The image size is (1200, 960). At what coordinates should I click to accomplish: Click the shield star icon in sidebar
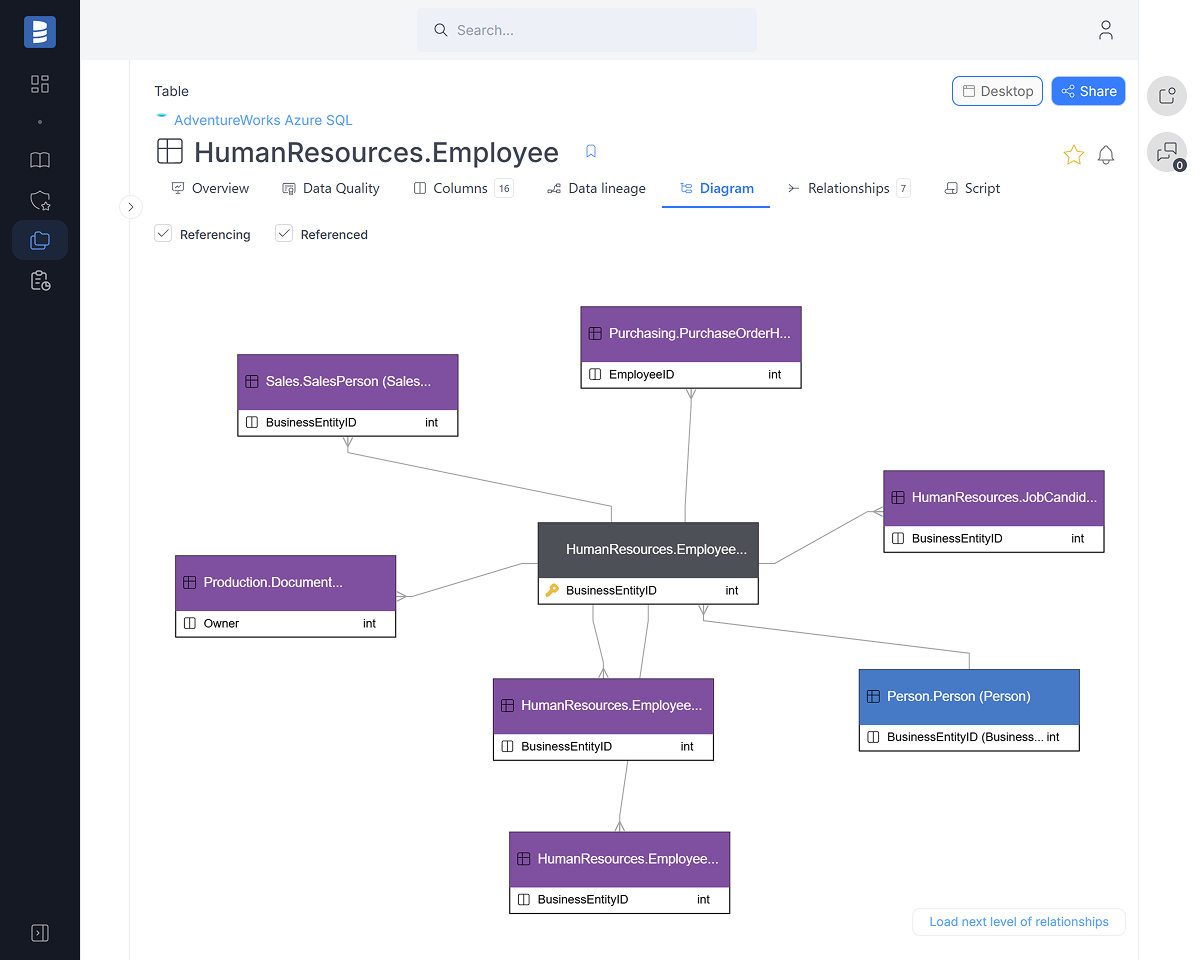pos(40,201)
